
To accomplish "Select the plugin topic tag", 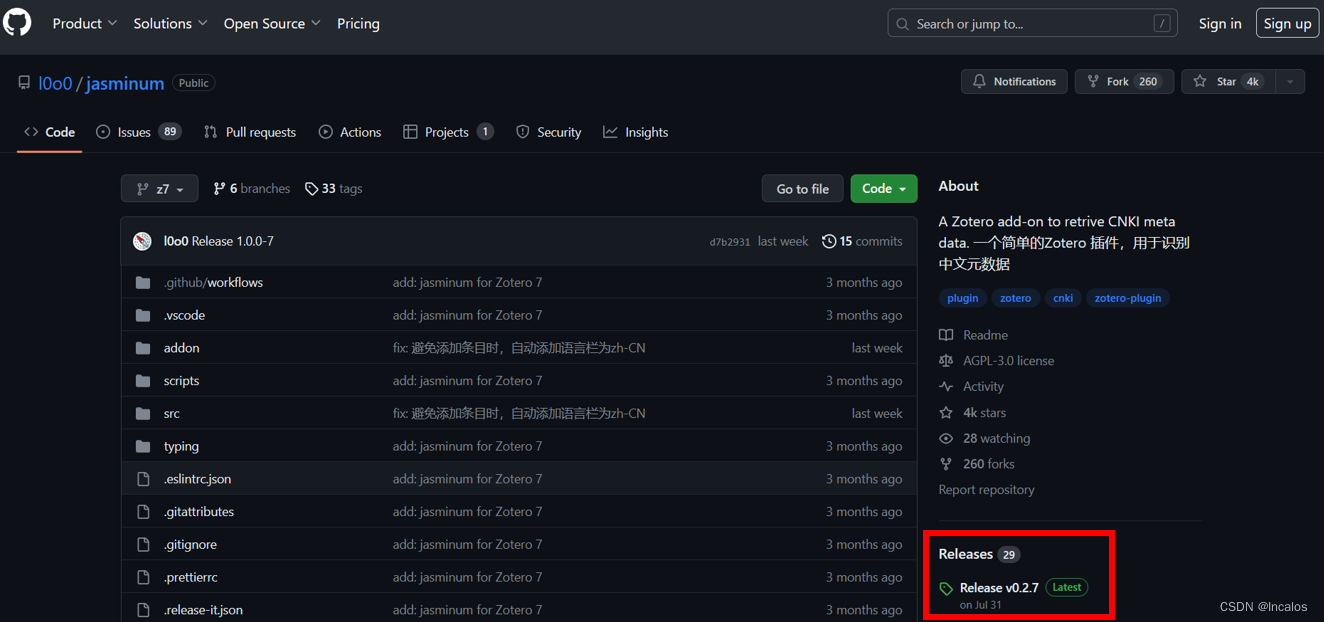I will click(x=963, y=298).
